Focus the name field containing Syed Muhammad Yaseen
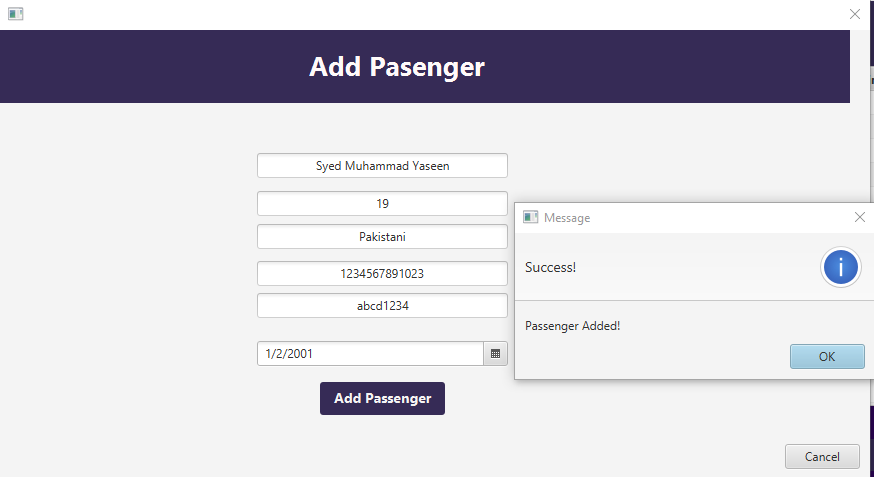The height and width of the screenshot is (477, 874). click(x=382, y=166)
